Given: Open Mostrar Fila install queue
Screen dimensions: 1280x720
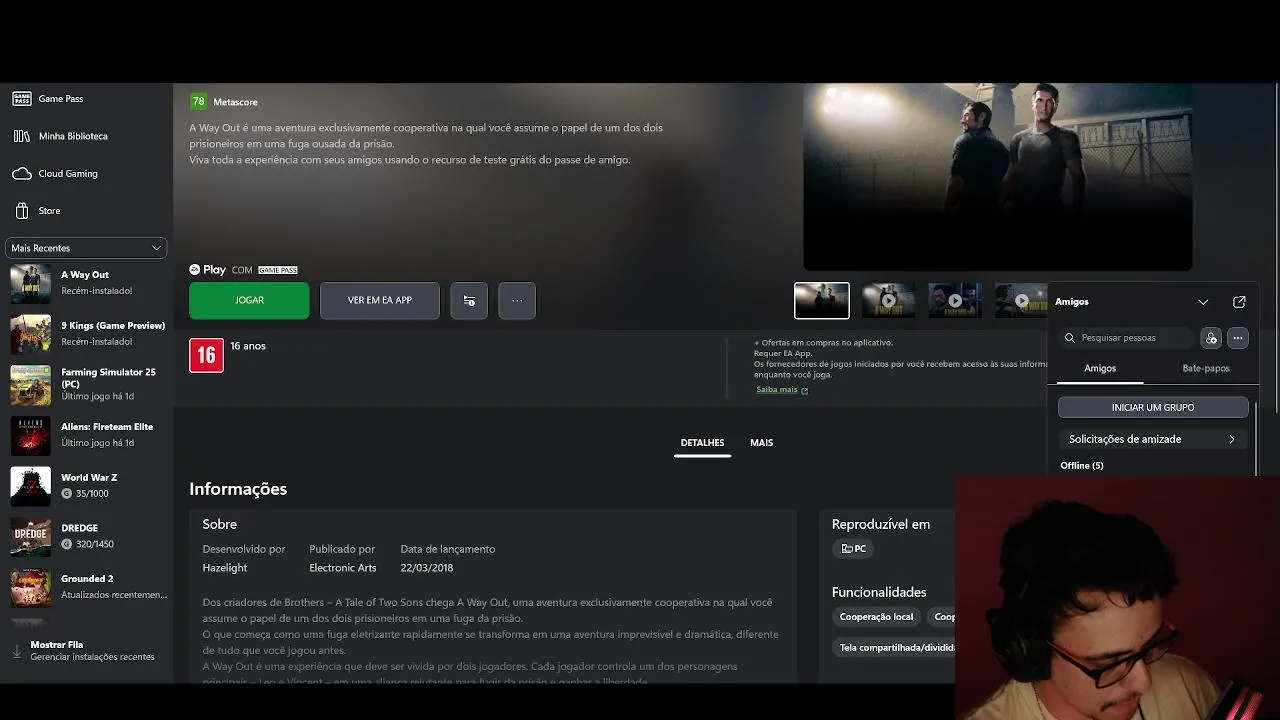Looking at the screenshot, I should point(86,651).
